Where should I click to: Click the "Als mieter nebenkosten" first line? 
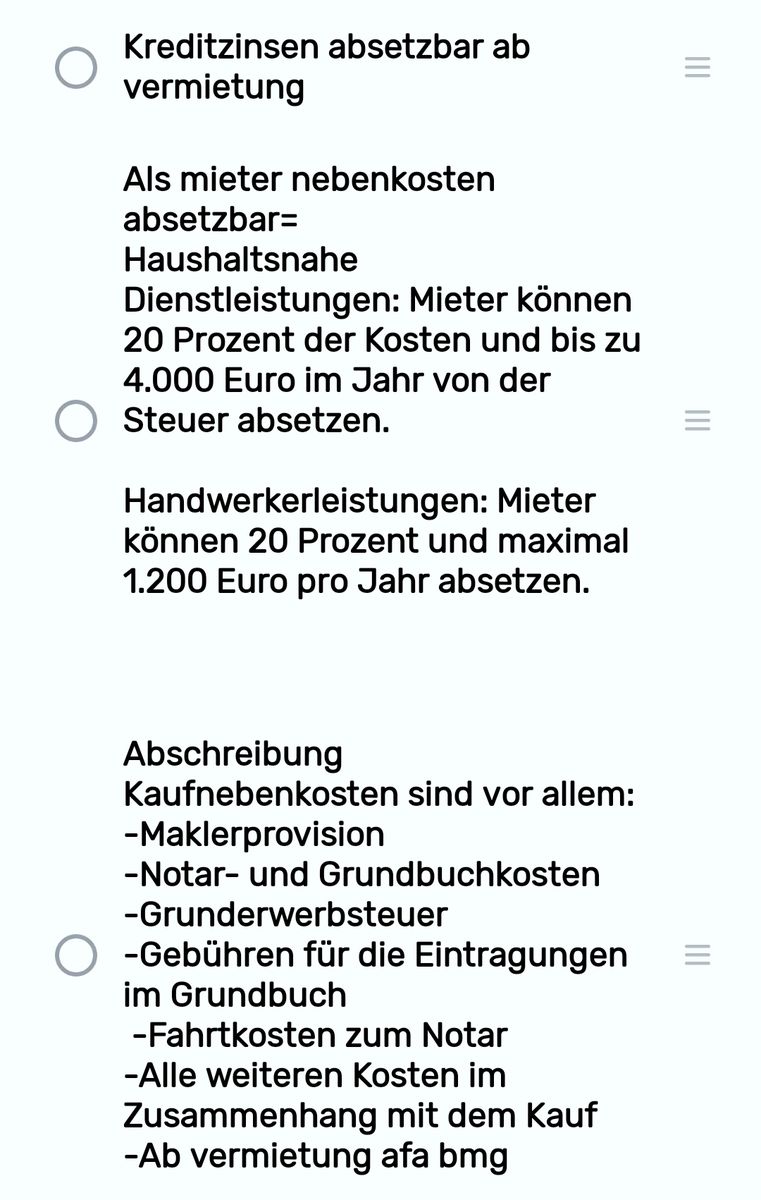pos(309,180)
